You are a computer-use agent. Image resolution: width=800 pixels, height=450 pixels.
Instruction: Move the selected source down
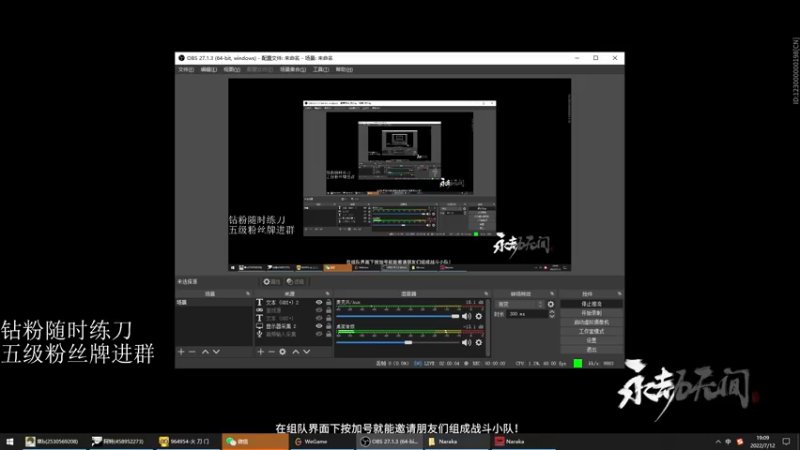pos(307,352)
